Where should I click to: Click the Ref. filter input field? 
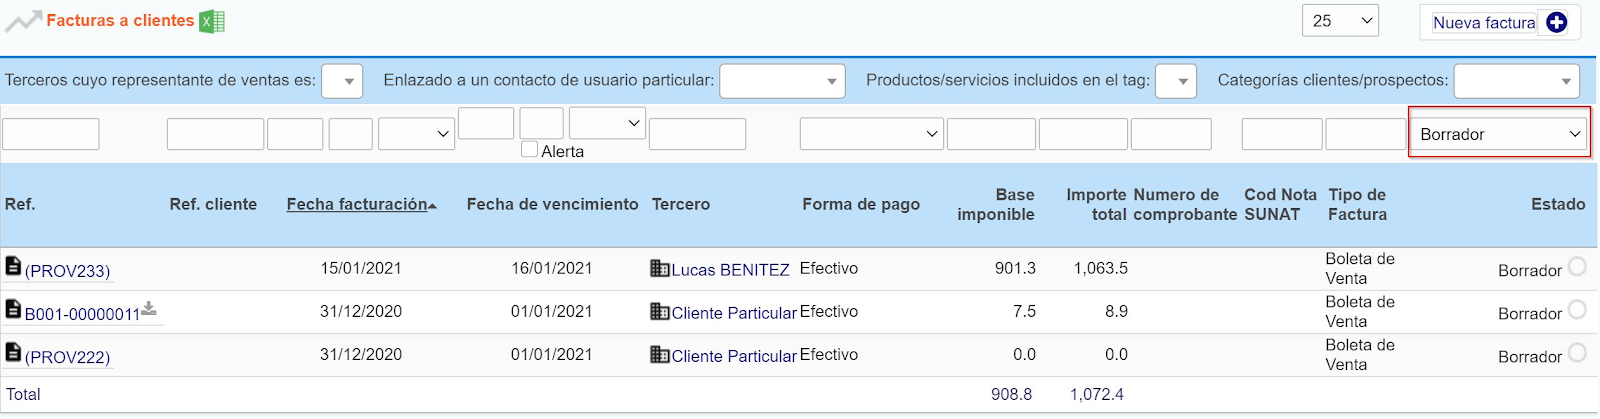51,134
